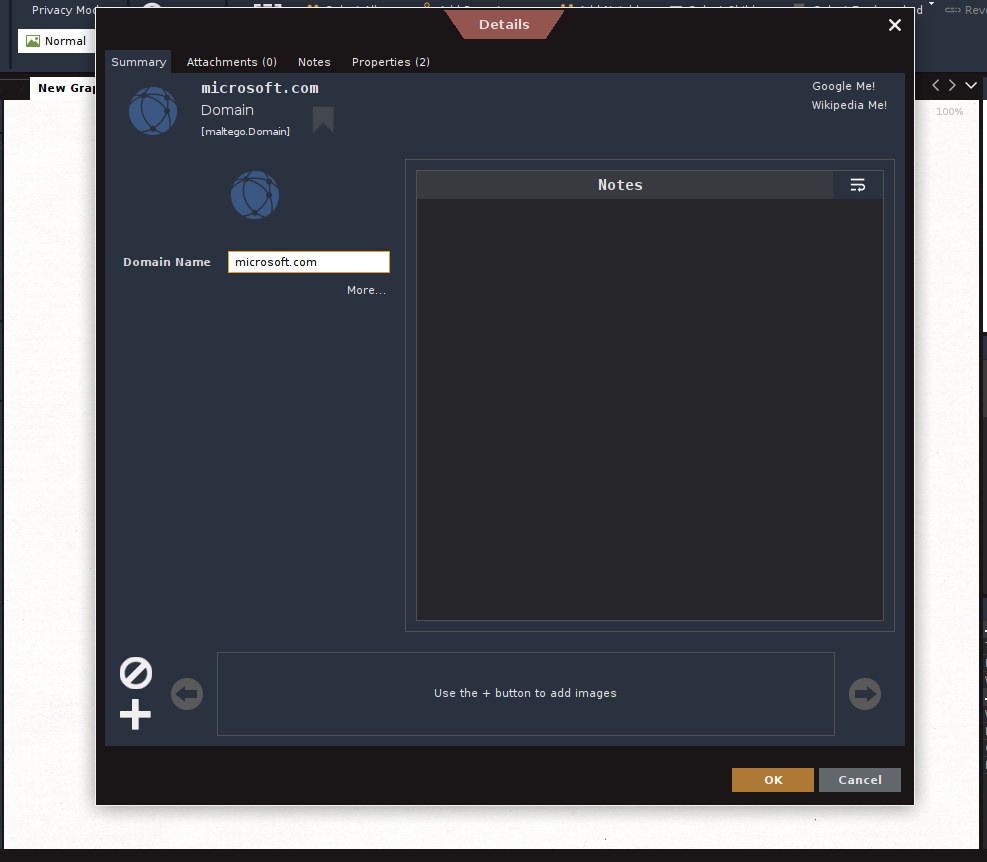Click the Google Me! link
The width and height of the screenshot is (987, 862).
[x=843, y=86]
